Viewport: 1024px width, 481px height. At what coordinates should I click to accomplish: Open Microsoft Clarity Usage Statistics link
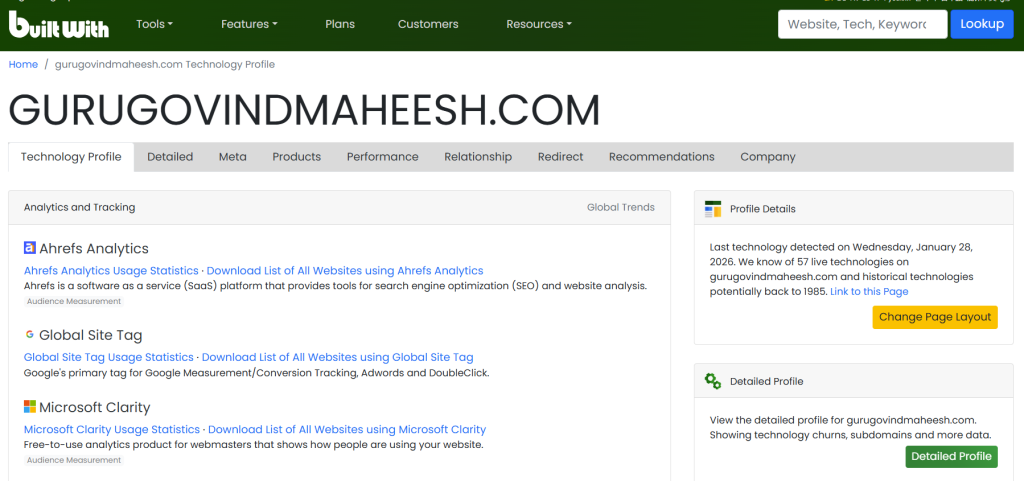(112, 429)
